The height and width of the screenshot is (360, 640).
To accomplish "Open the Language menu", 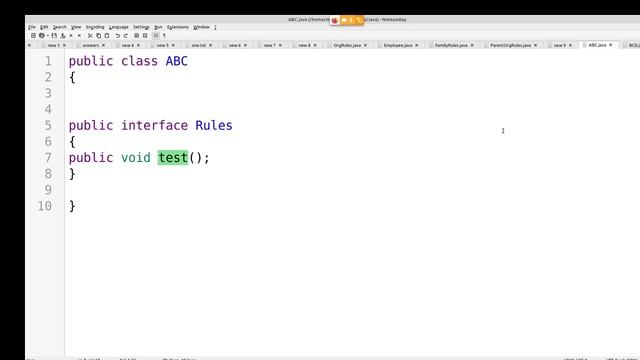I will (119, 27).
